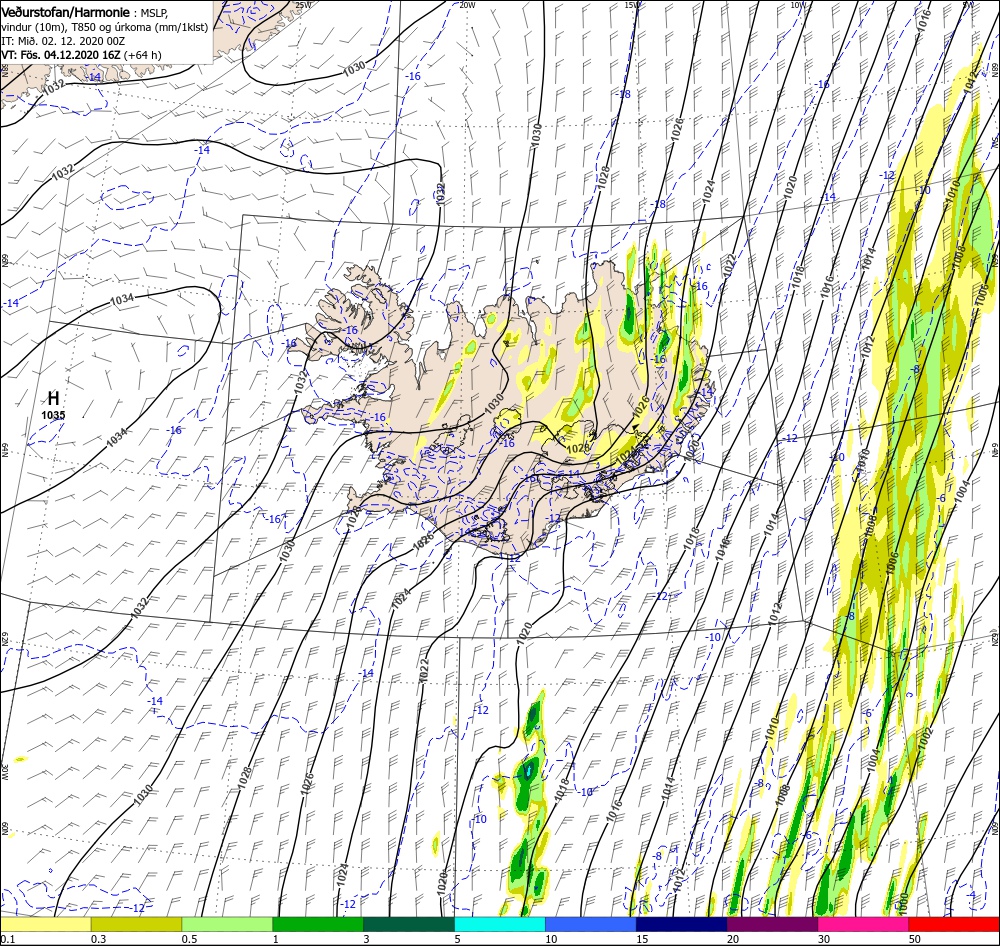The height and width of the screenshot is (946, 1000).
Task: Select the red 50 mm legend swatch
Action: click(954, 924)
